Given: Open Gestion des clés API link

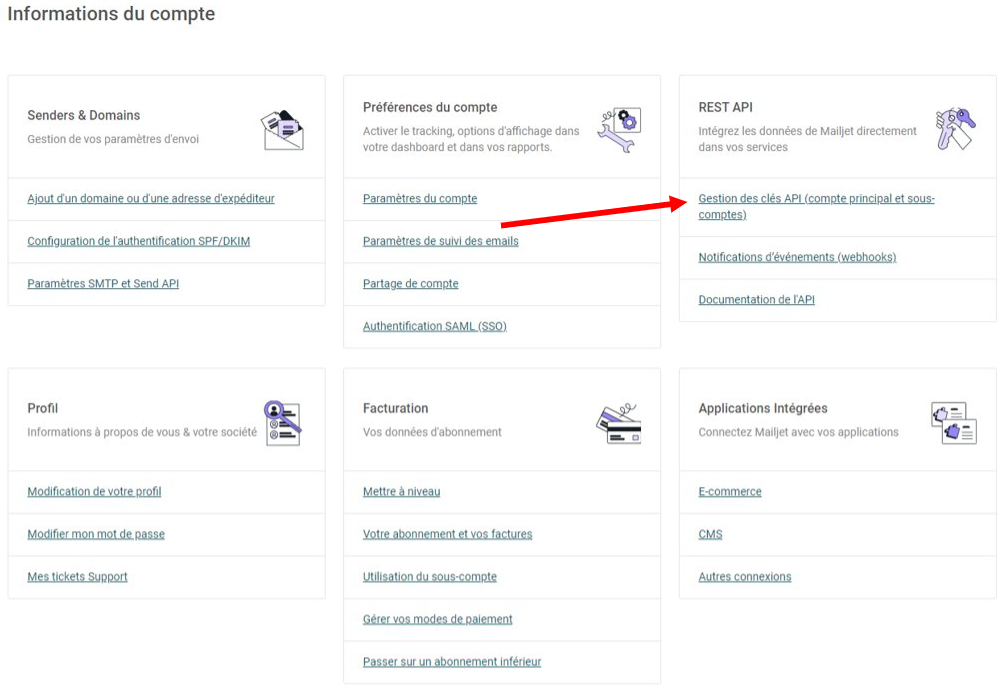Looking at the screenshot, I should 816,206.
